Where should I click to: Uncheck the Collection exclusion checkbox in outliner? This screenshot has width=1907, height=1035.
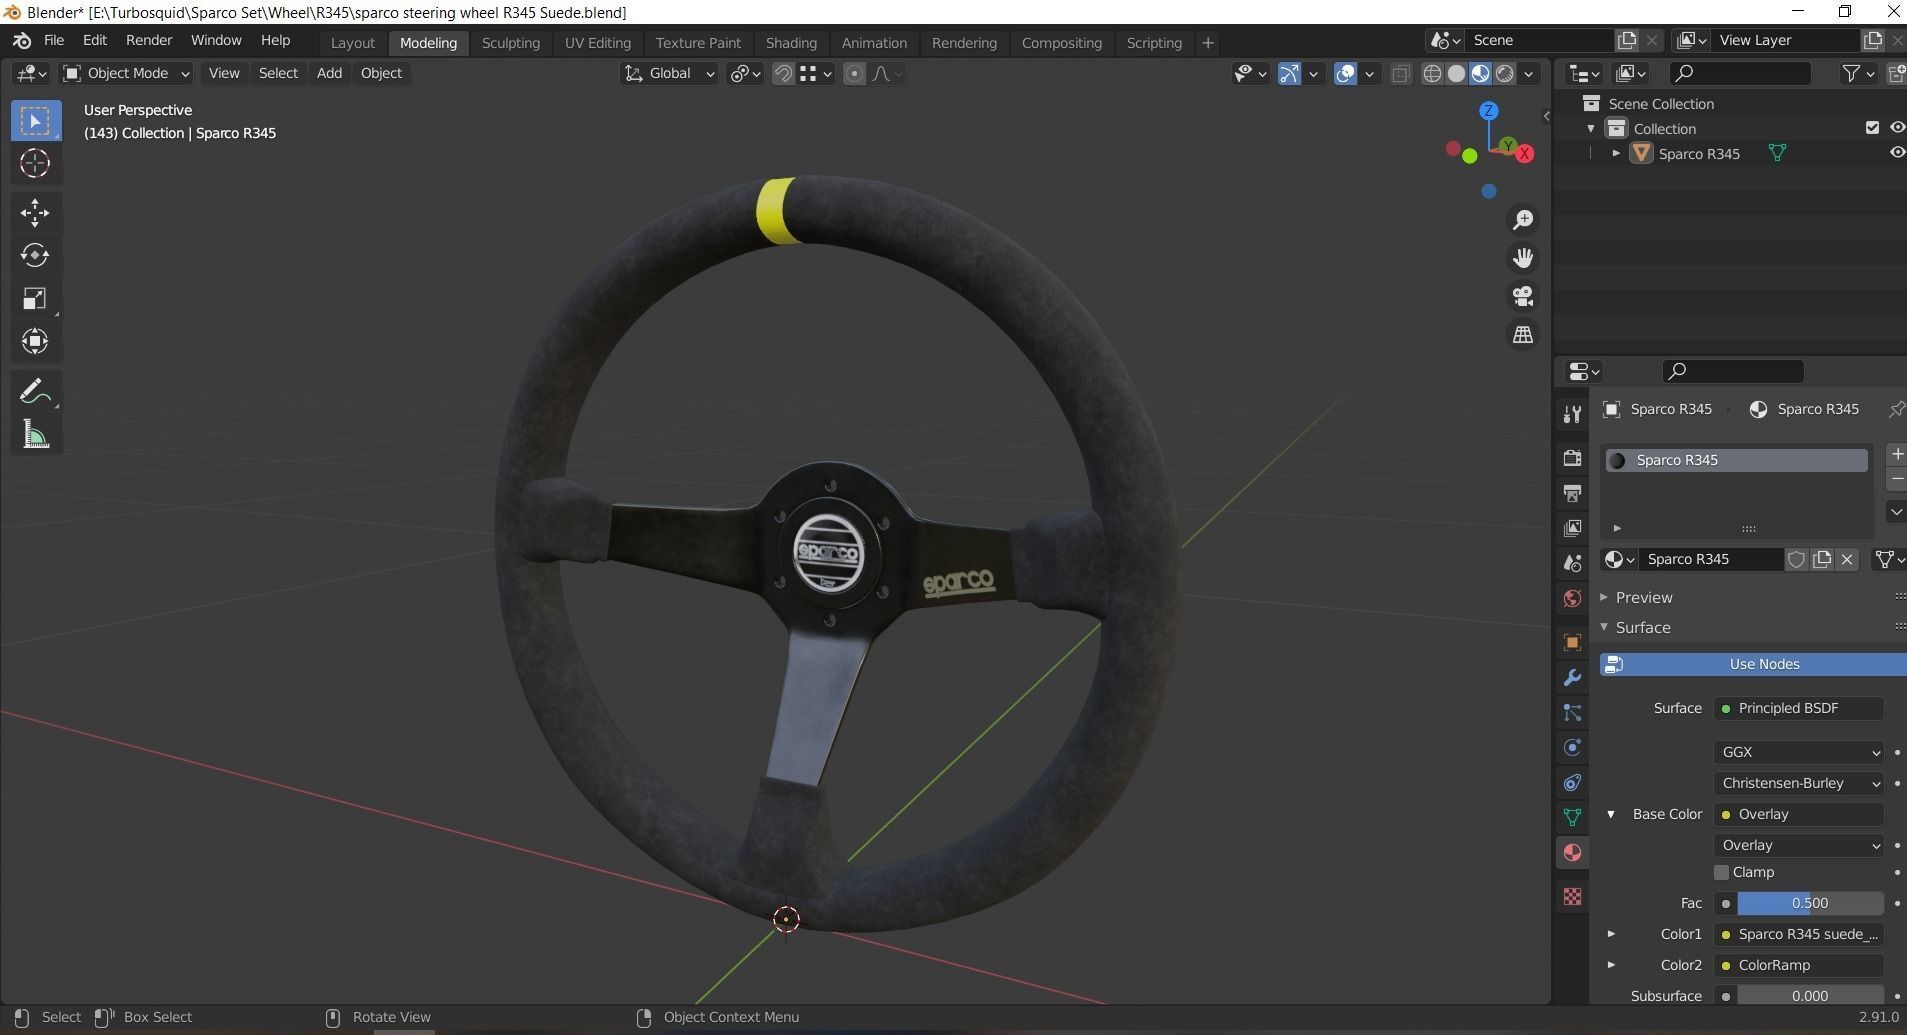(x=1871, y=128)
